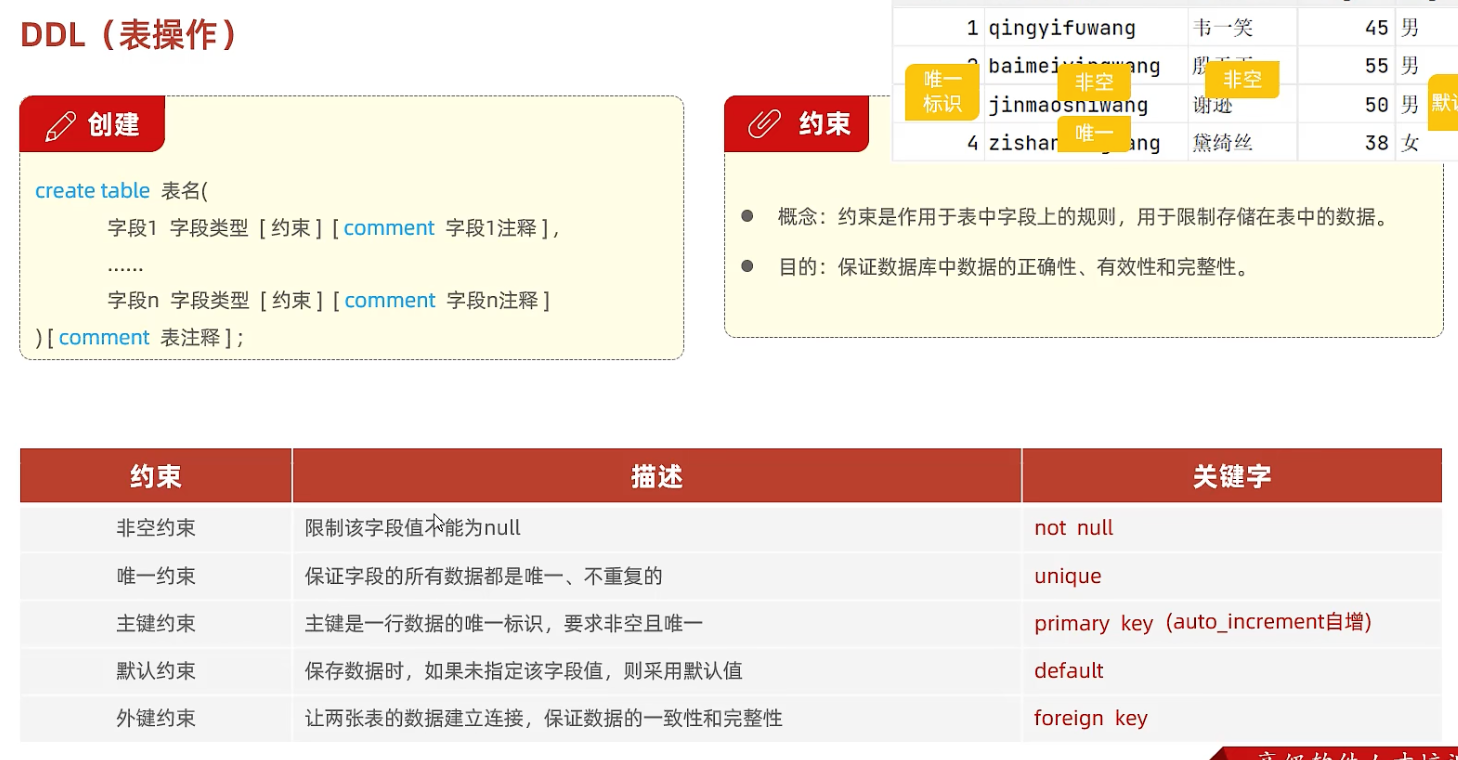Click the 主键约束 table cell

pos(156,624)
